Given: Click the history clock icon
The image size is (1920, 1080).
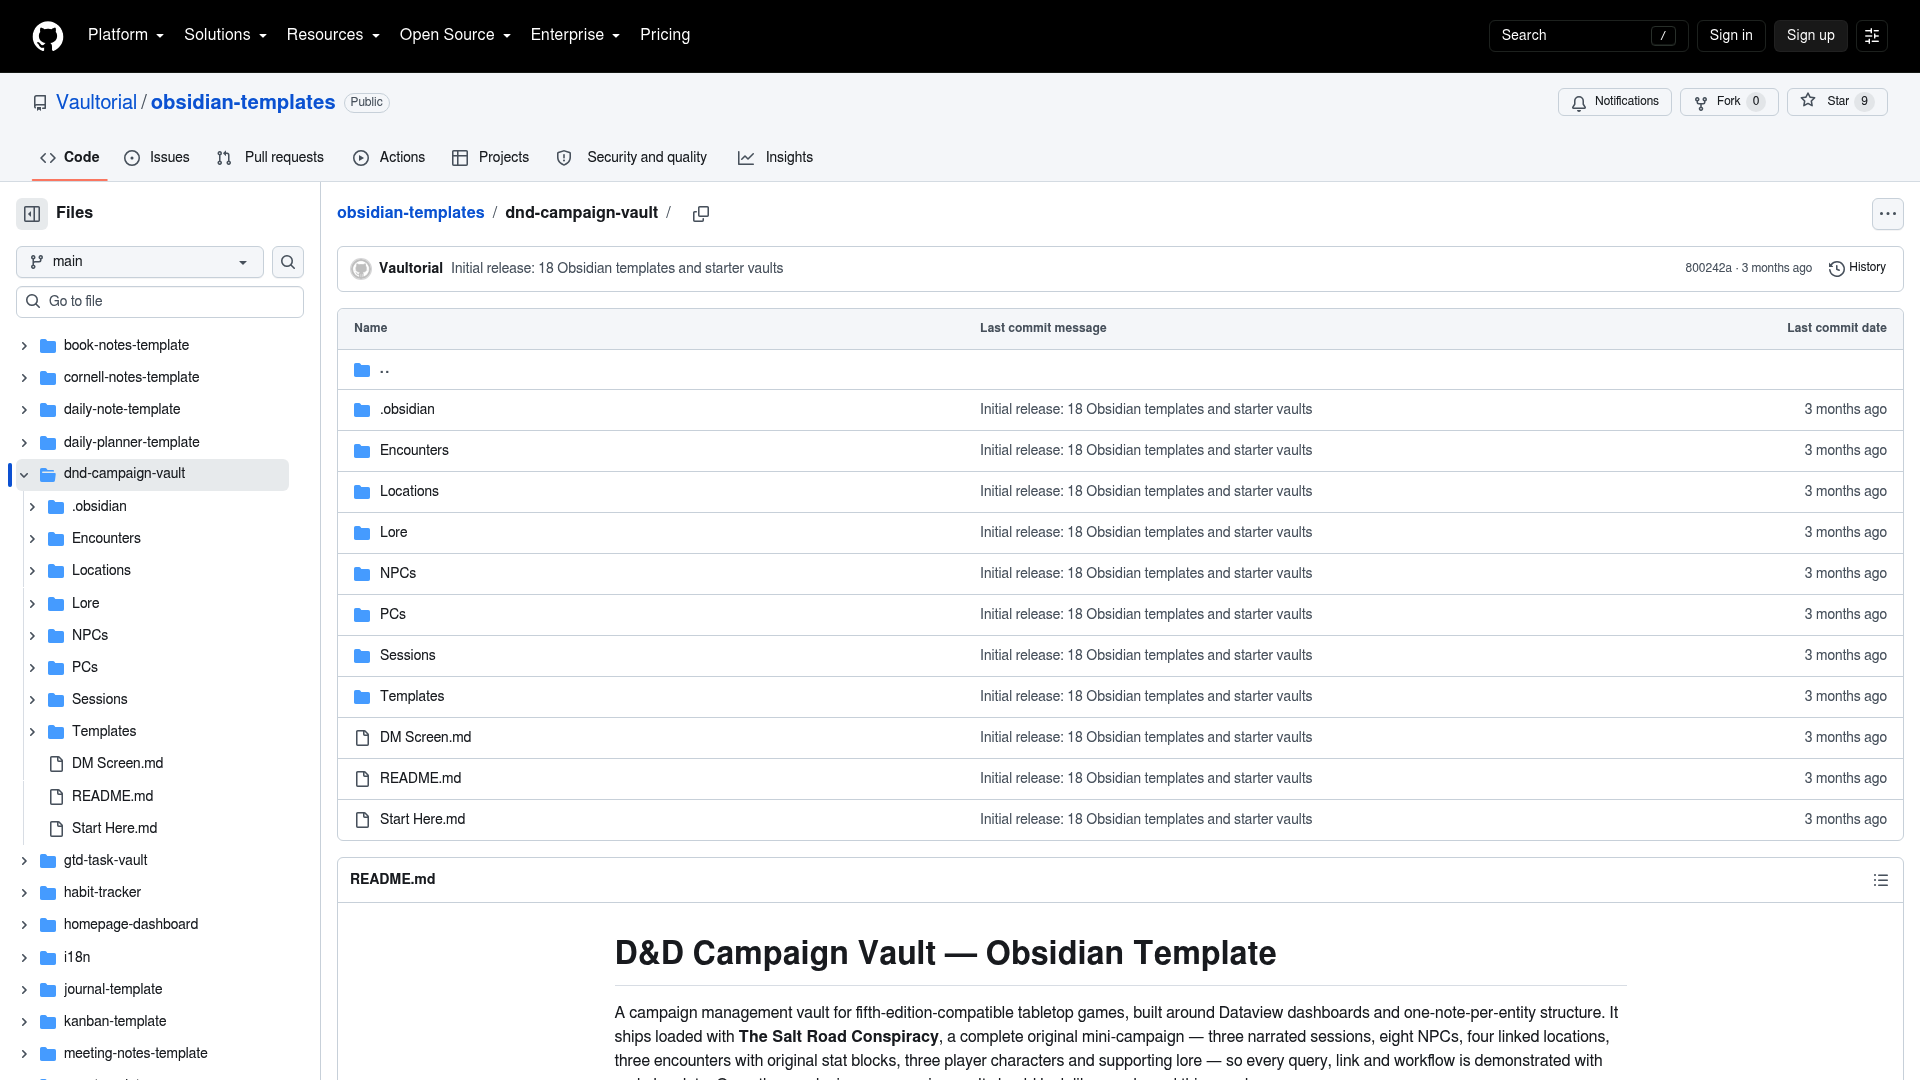Looking at the screenshot, I should tap(1836, 268).
